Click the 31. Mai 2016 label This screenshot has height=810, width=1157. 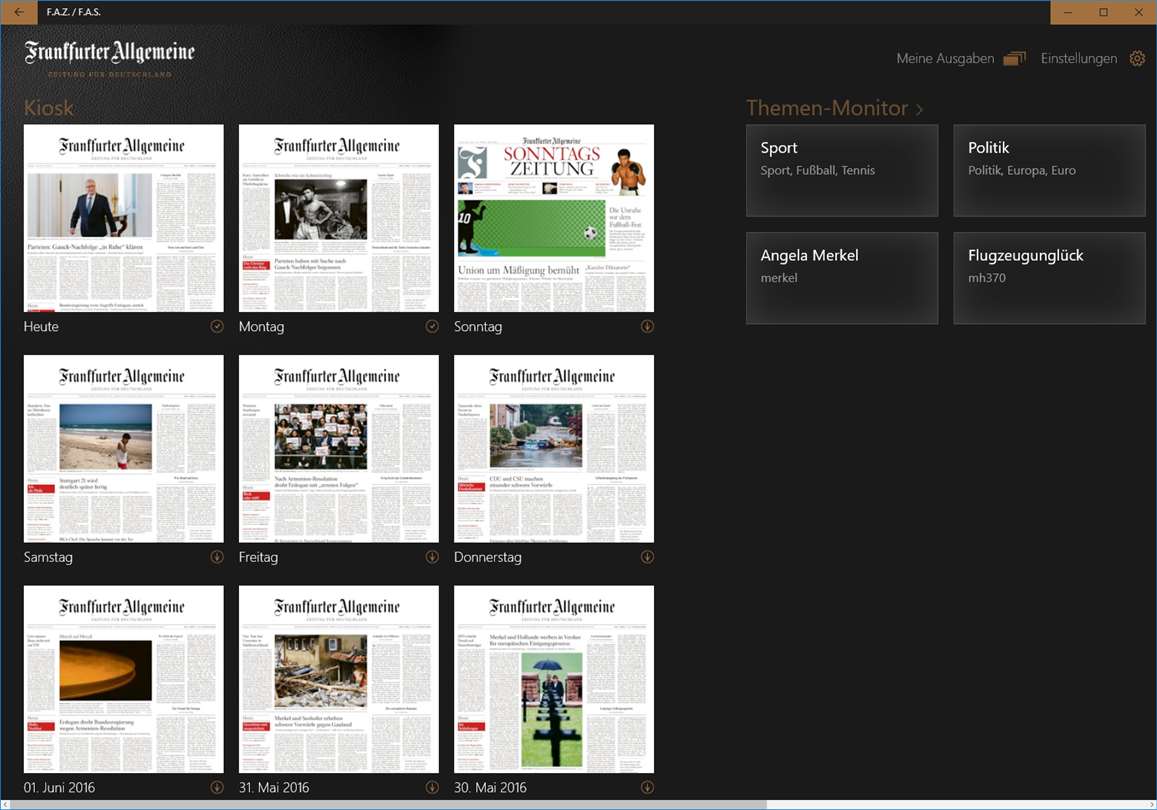274,787
